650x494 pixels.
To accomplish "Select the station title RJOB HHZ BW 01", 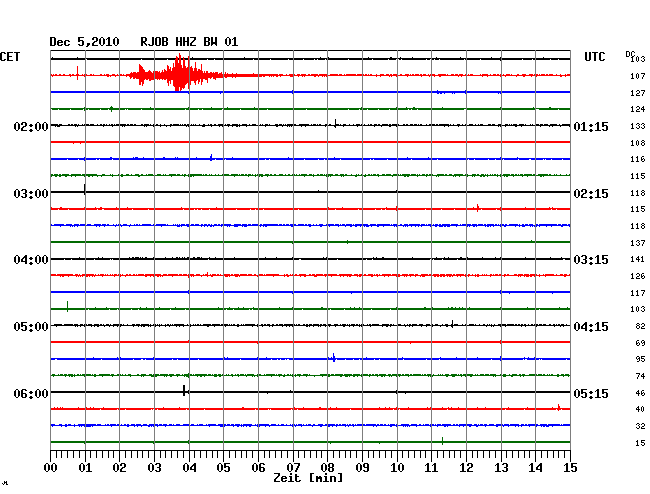I will pyautogui.click(x=189, y=42).
